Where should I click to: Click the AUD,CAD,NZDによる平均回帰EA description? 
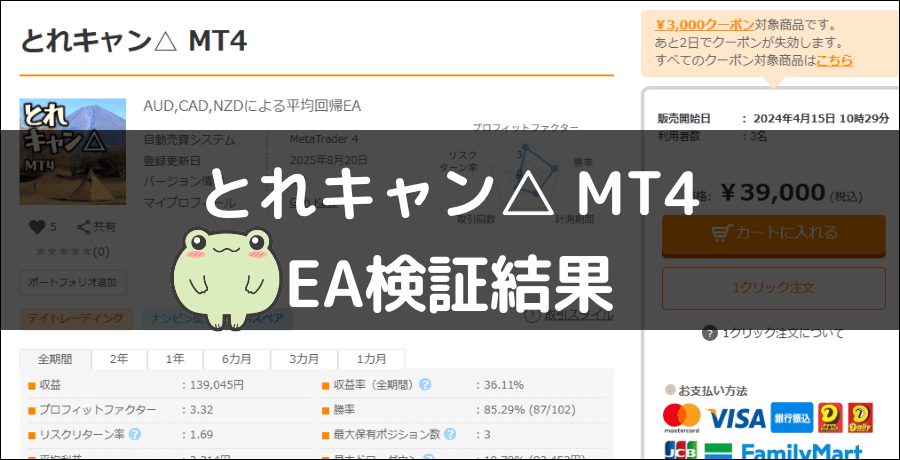(x=252, y=106)
